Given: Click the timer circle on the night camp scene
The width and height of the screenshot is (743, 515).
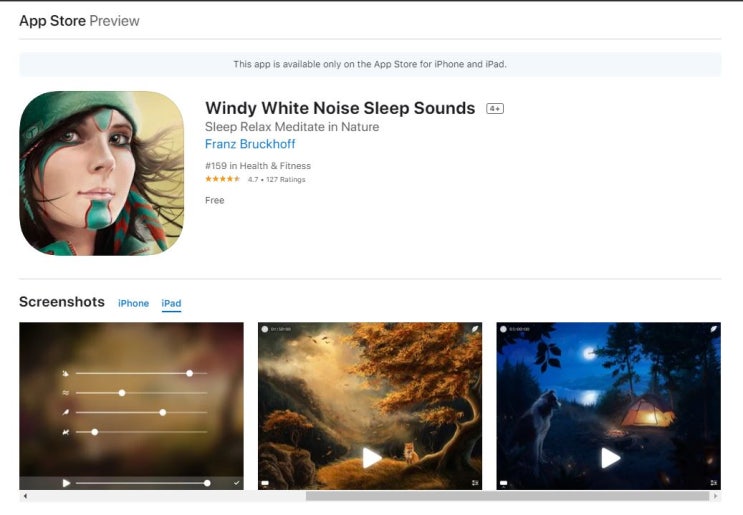Looking at the screenshot, I should point(503,329).
